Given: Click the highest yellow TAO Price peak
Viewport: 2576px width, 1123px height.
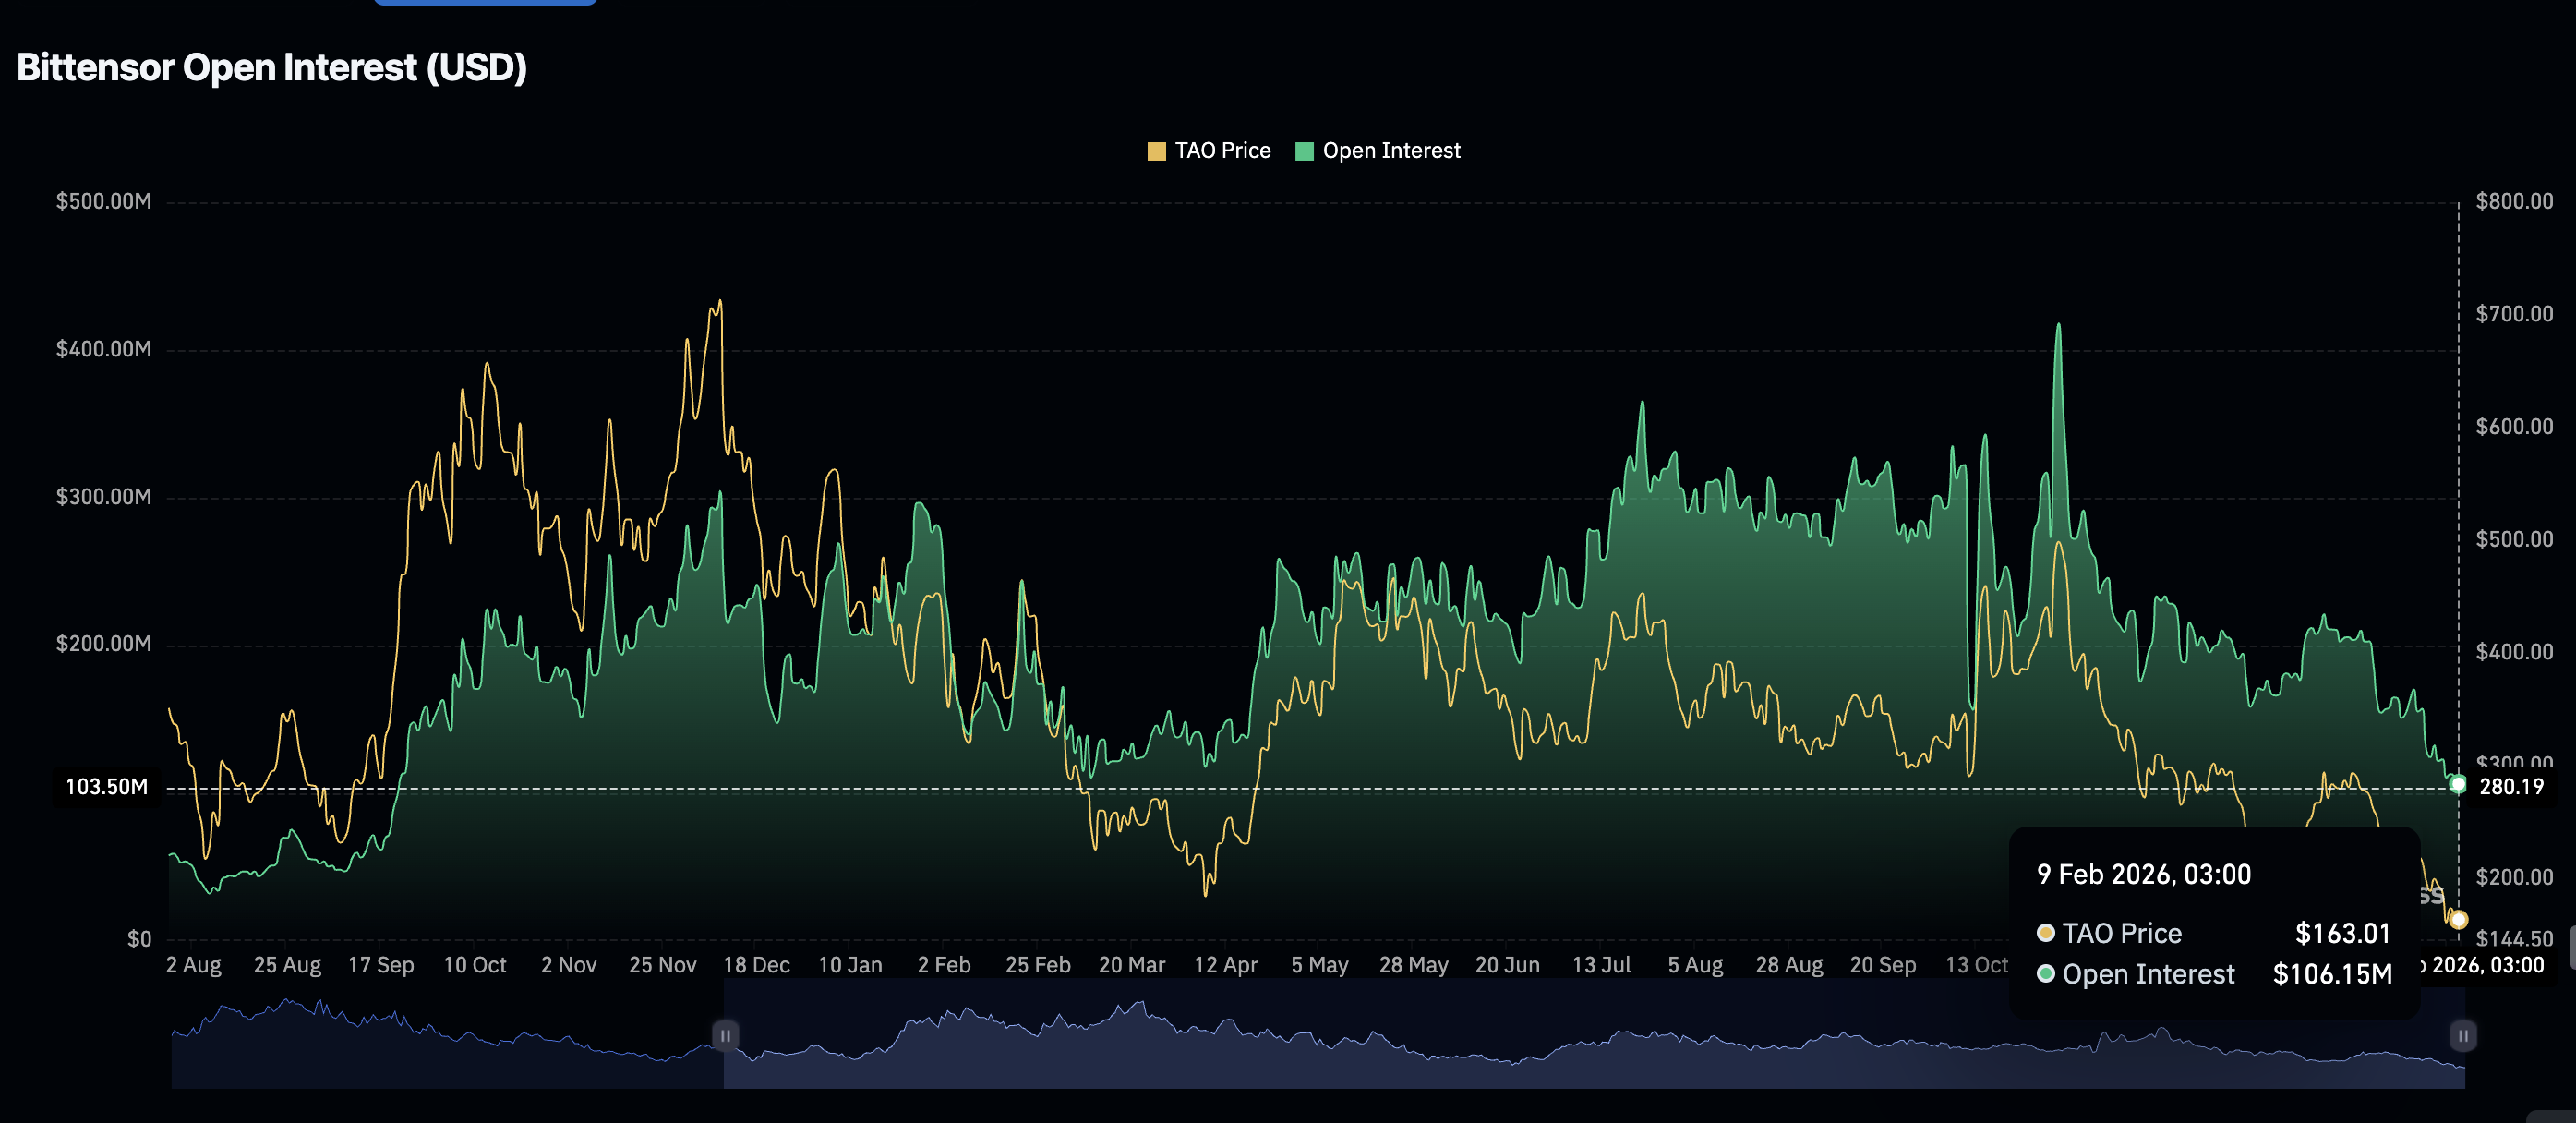Looking at the screenshot, I should 719,302.
